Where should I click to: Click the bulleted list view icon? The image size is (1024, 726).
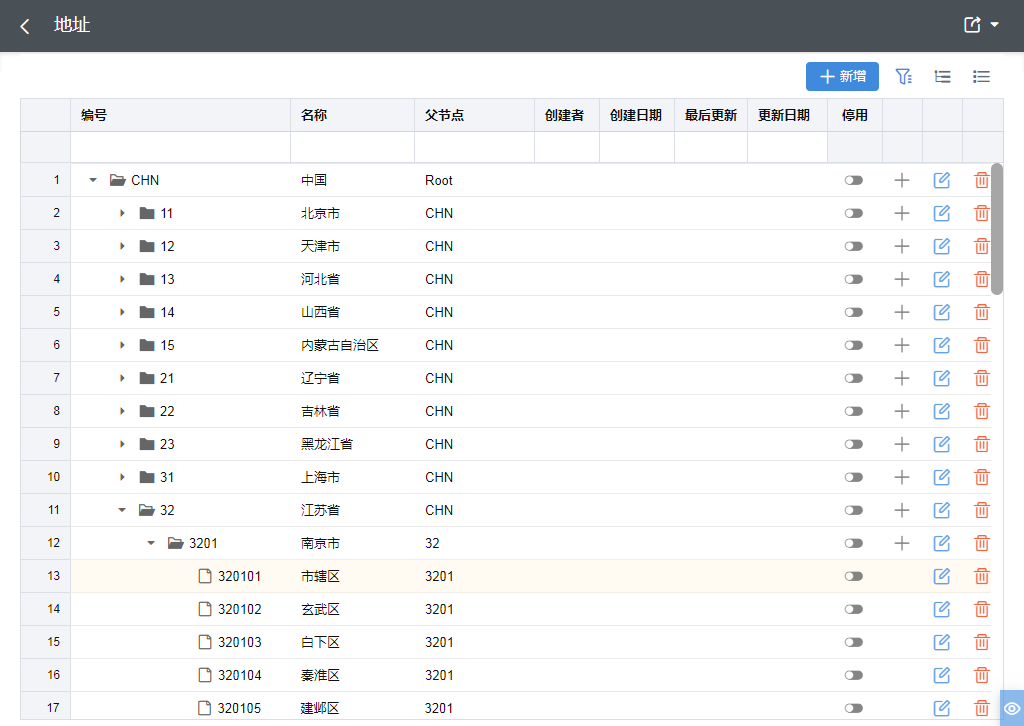981,77
